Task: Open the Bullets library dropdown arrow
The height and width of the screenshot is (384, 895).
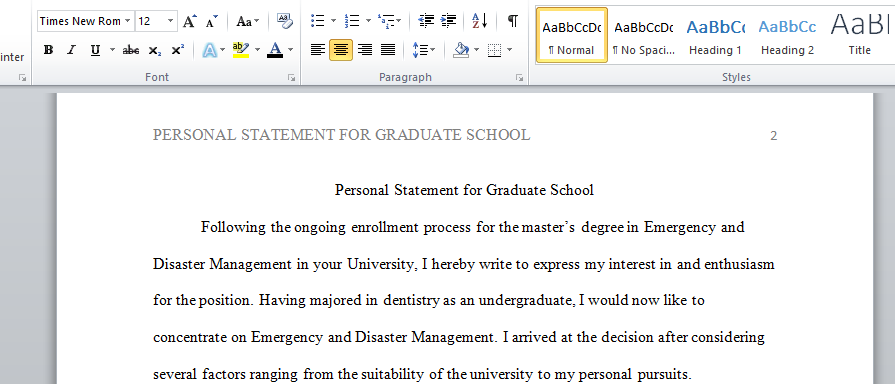Action: point(333,22)
